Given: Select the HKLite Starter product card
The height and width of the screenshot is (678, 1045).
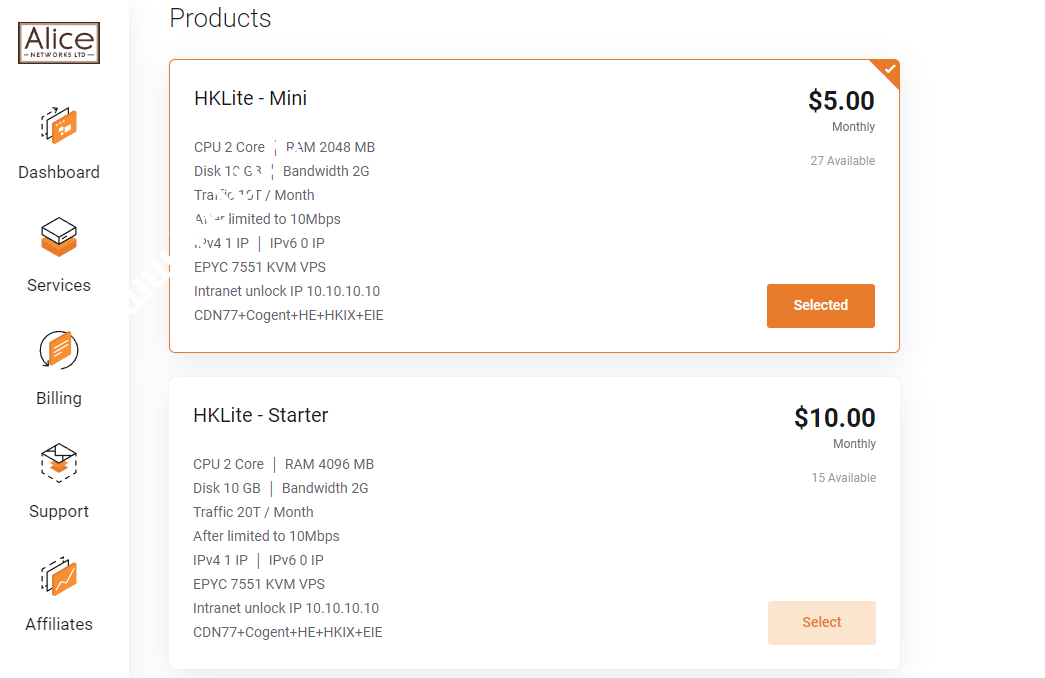Looking at the screenshot, I should pyautogui.click(x=821, y=622).
